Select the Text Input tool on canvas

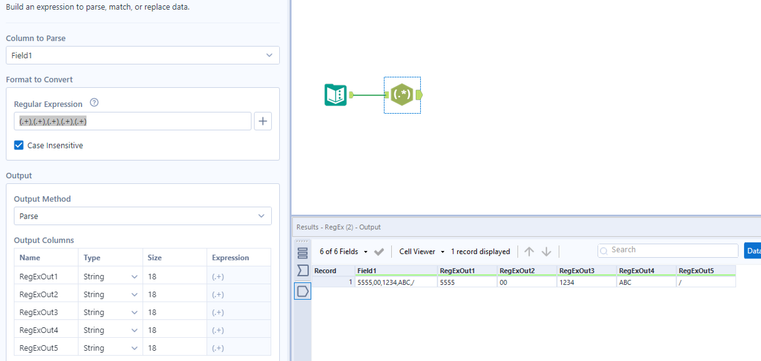335,95
